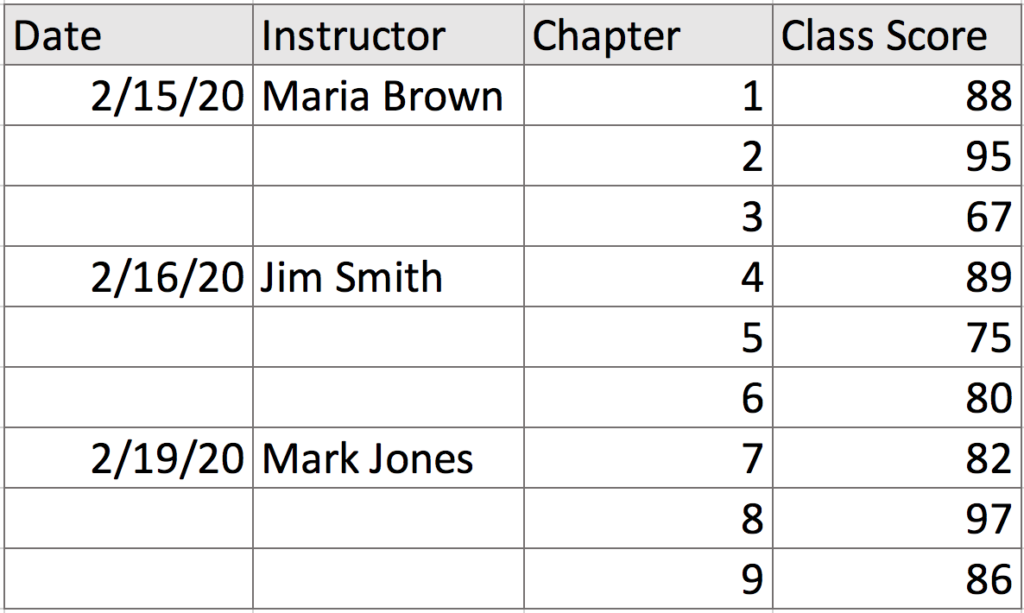Select the class score 95 cell
The height and width of the screenshot is (613, 1024).
[897, 157]
